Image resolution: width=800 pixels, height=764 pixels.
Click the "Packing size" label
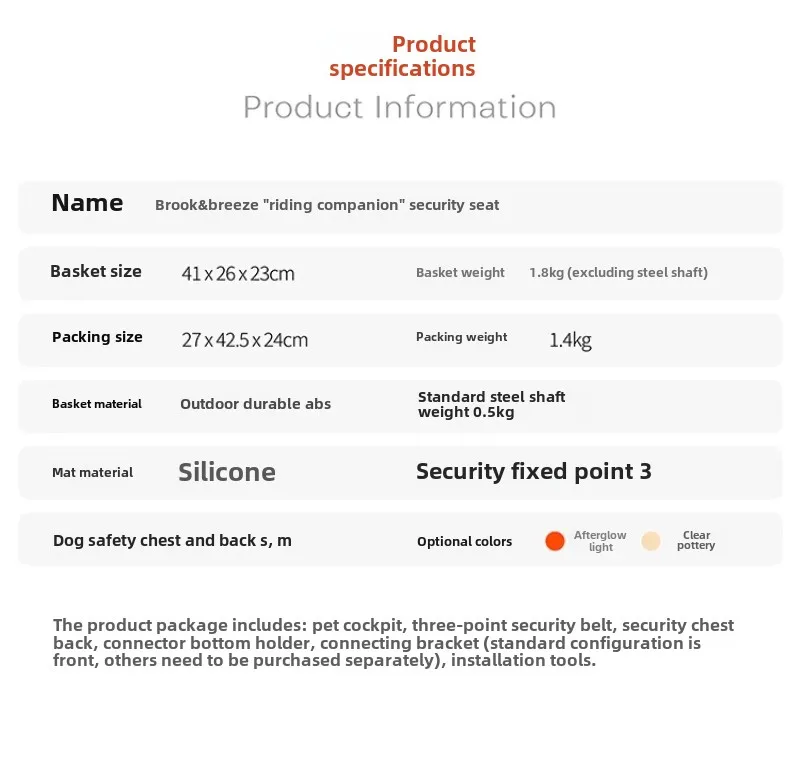point(97,337)
